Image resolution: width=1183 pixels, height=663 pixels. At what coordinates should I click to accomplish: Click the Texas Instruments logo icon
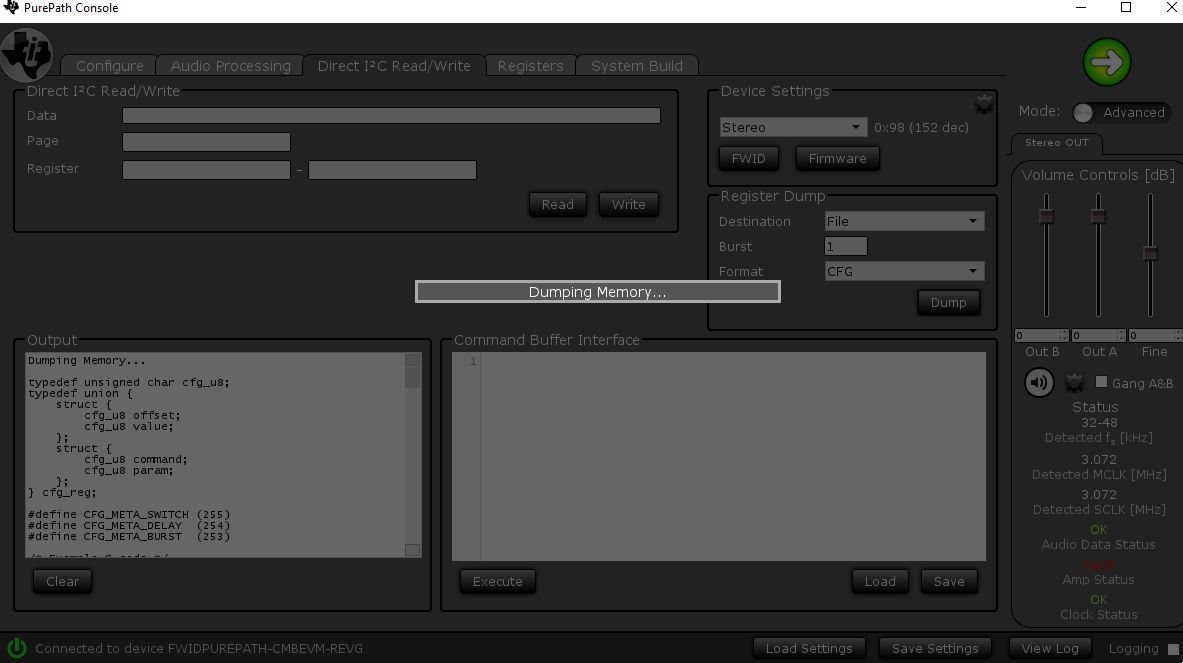click(x=26, y=54)
